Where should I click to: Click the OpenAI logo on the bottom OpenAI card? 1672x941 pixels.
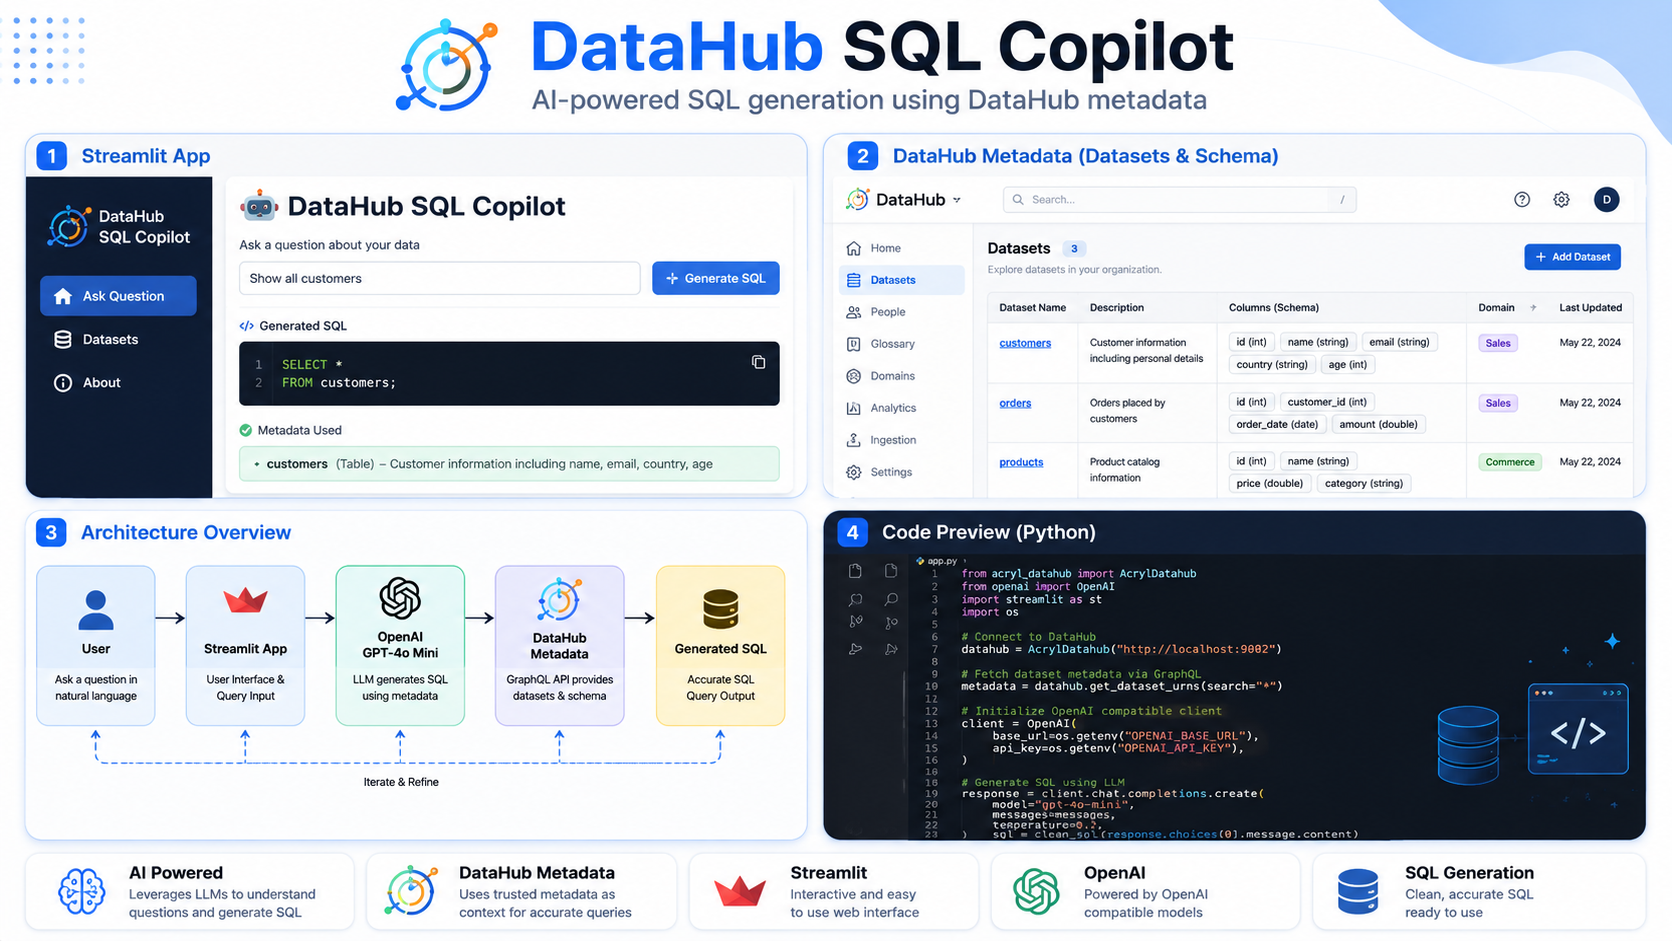point(1036,891)
